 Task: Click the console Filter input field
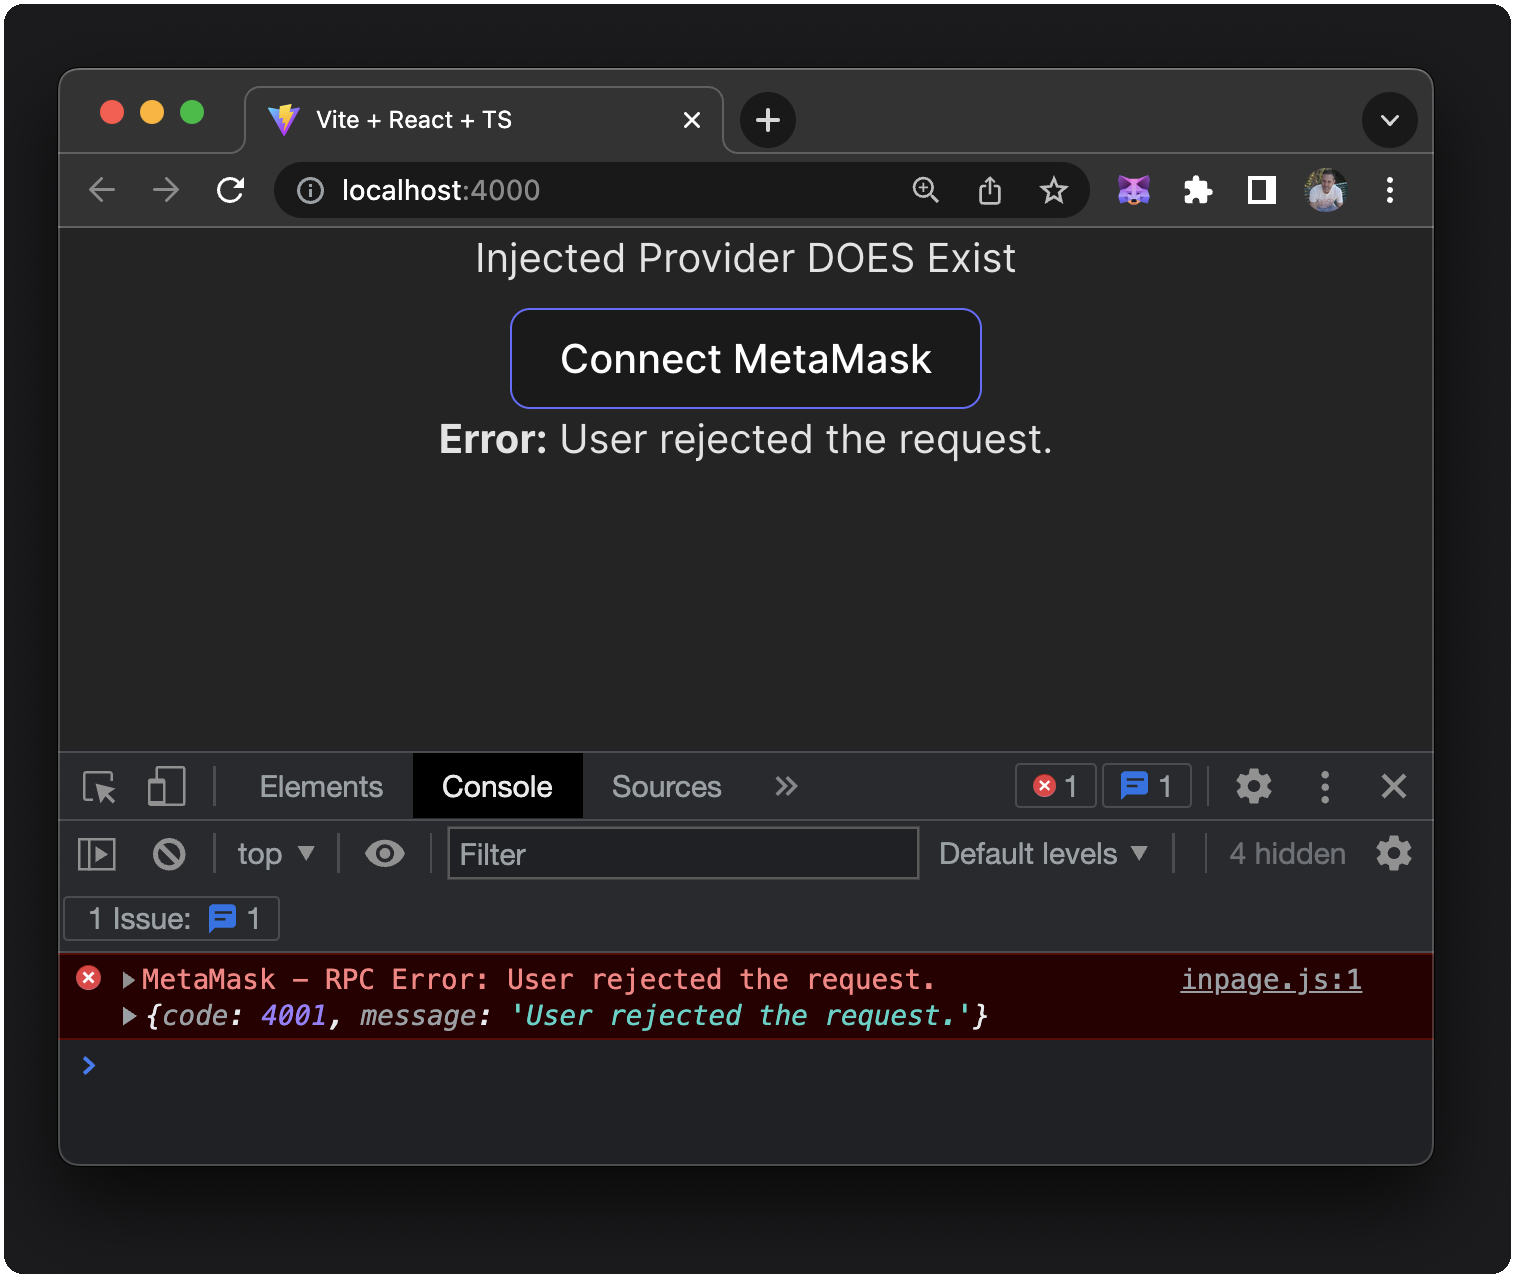point(683,854)
